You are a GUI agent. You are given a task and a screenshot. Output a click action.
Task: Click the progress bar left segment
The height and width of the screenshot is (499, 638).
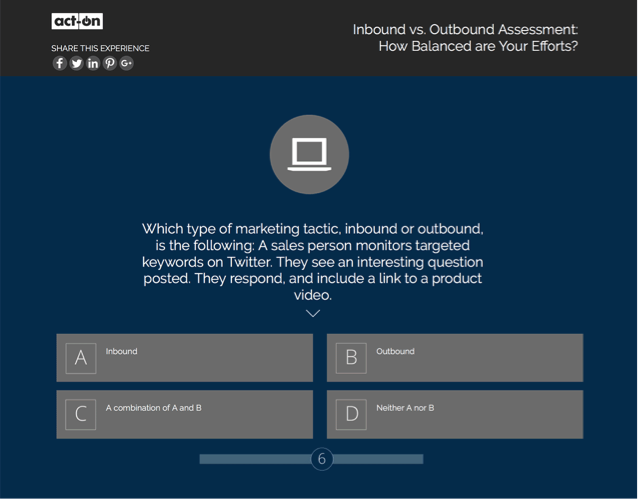pyautogui.click(x=254, y=459)
